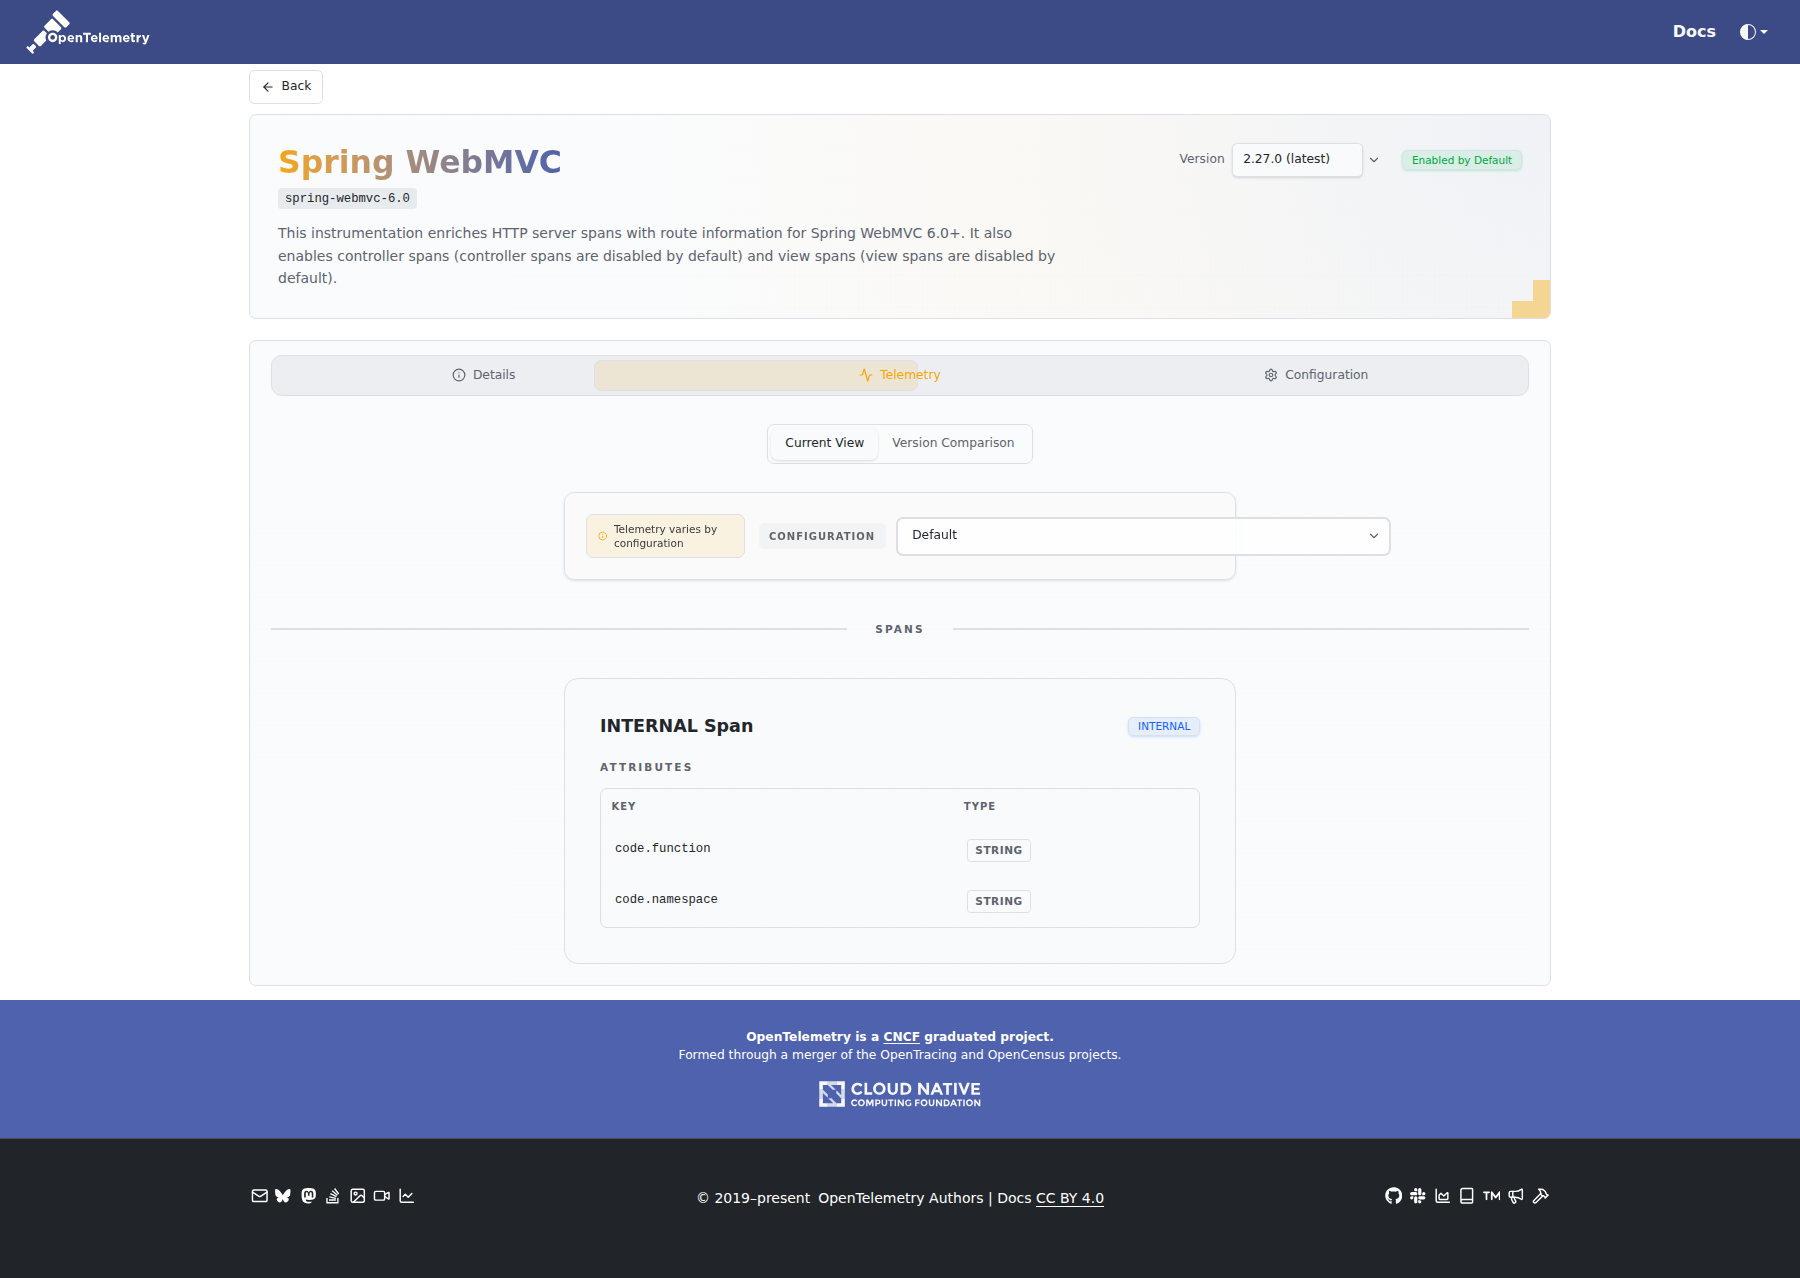This screenshot has height=1278, width=1800.
Task: Click the code.namespace attribute key
Action: click(666, 900)
